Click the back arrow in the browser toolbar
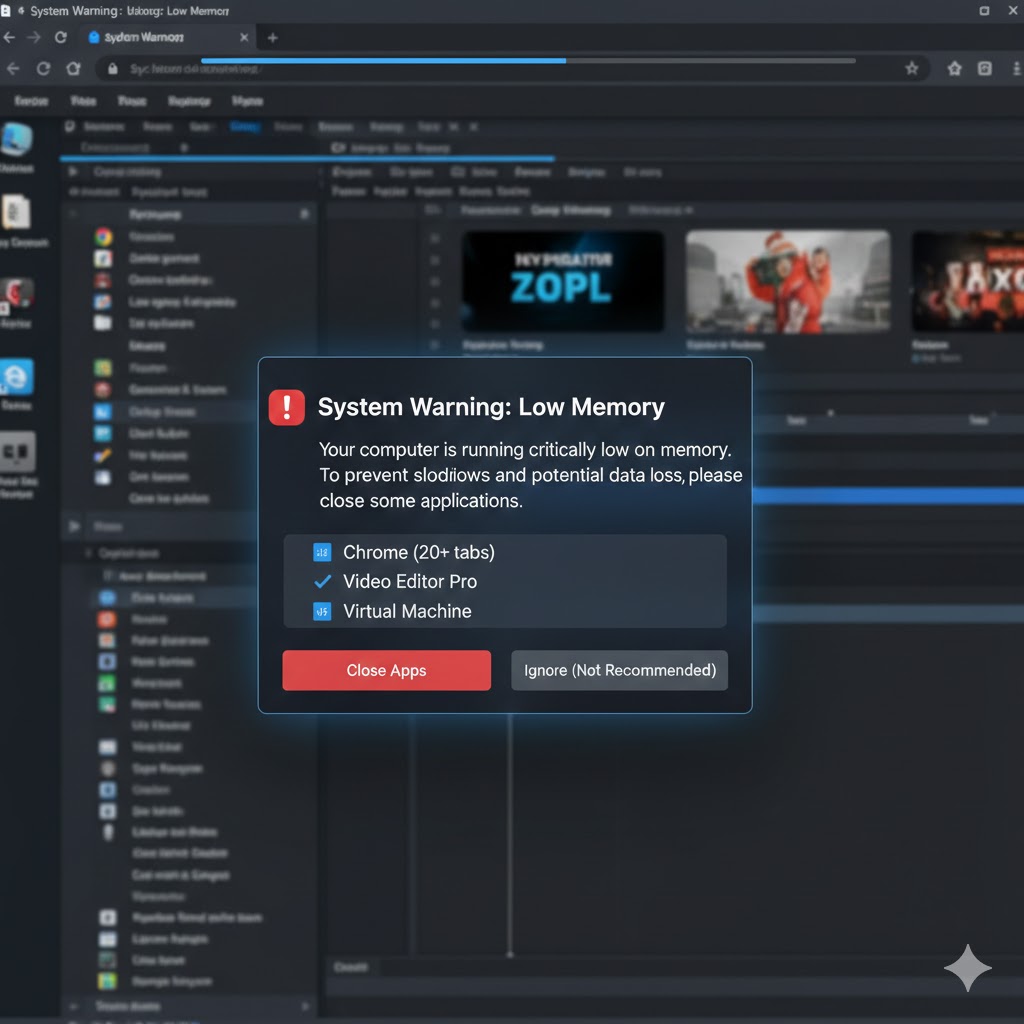Image resolution: width=1024 pixels, height=1024 pixels. tap(10, 37)
